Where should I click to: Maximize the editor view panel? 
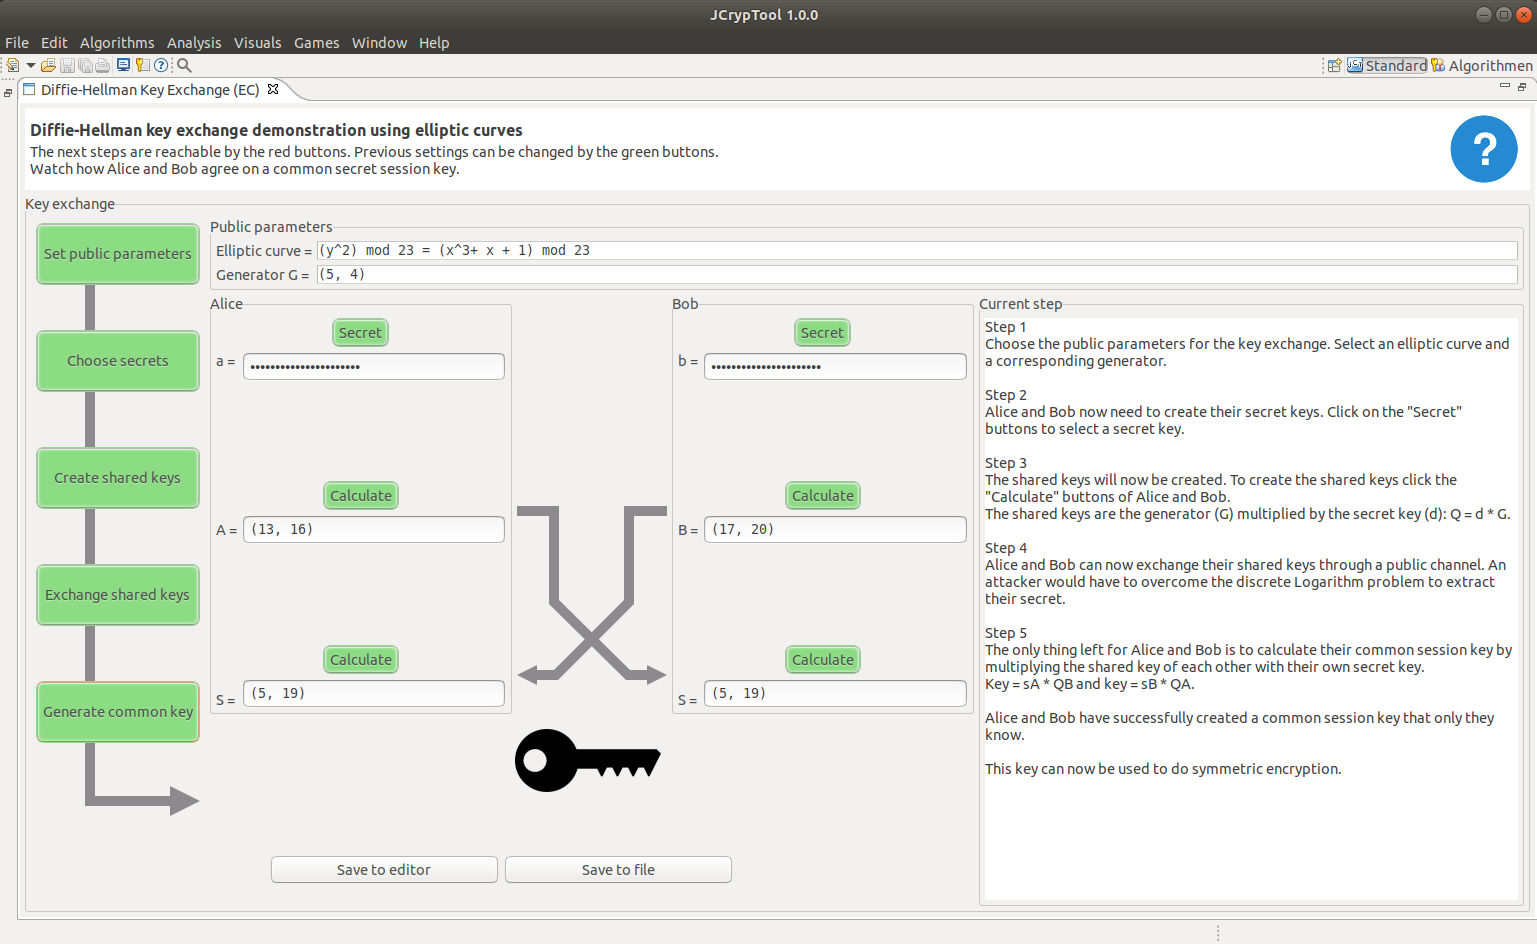(x=1522, y=87)
